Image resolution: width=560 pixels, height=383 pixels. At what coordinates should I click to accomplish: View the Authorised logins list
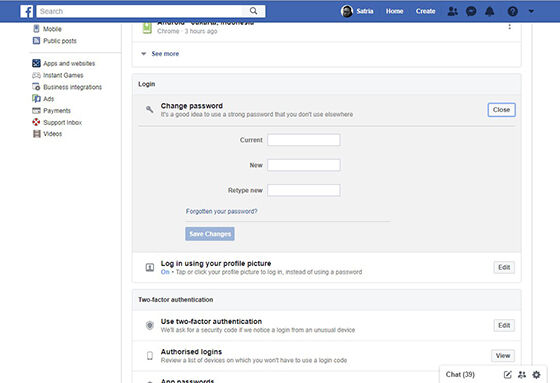tap(503, 355)
